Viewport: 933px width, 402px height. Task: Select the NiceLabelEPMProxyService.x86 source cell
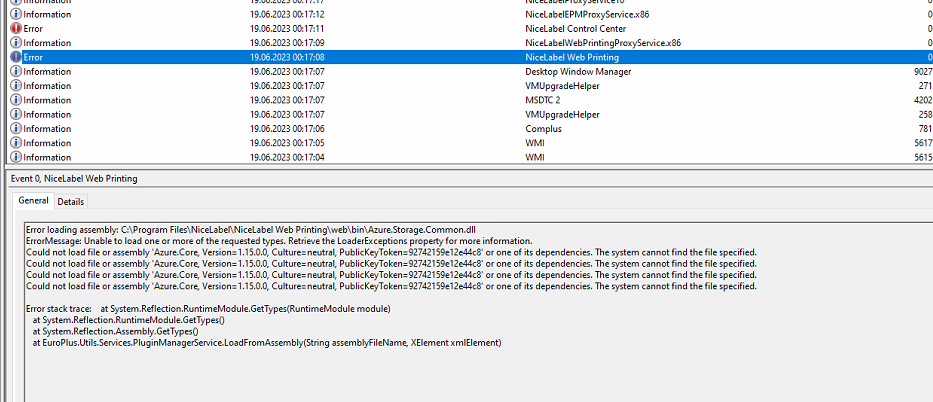point(587,14)
